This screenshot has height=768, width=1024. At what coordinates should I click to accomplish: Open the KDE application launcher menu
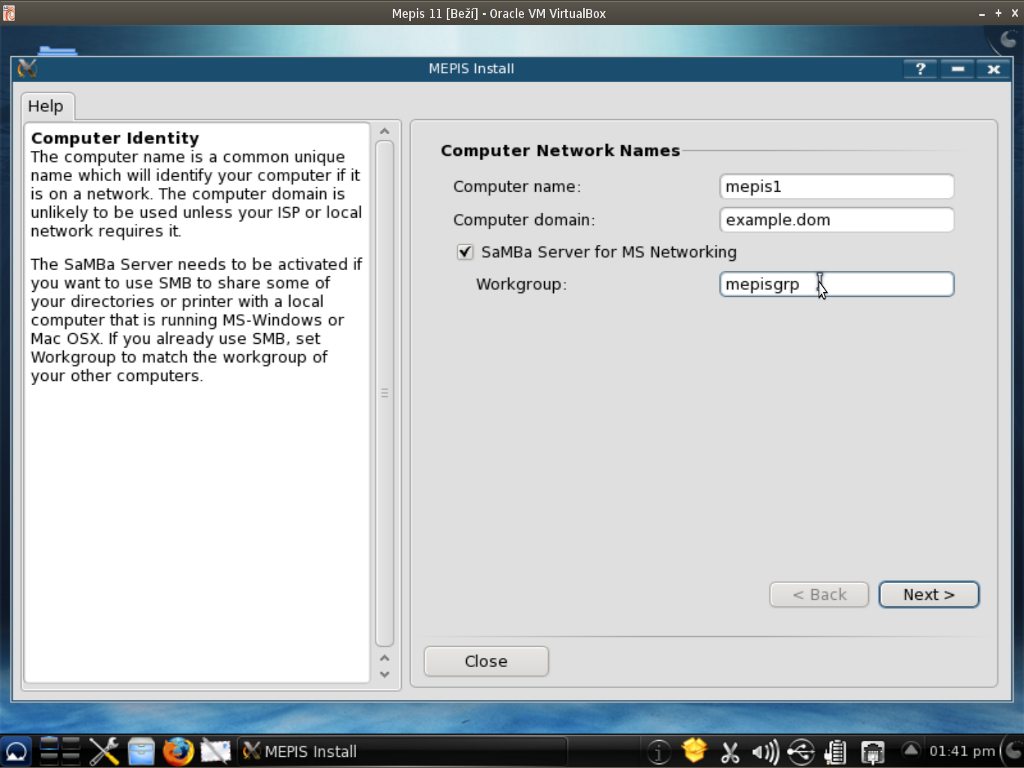pyautogui.click(x=16, y=752)
